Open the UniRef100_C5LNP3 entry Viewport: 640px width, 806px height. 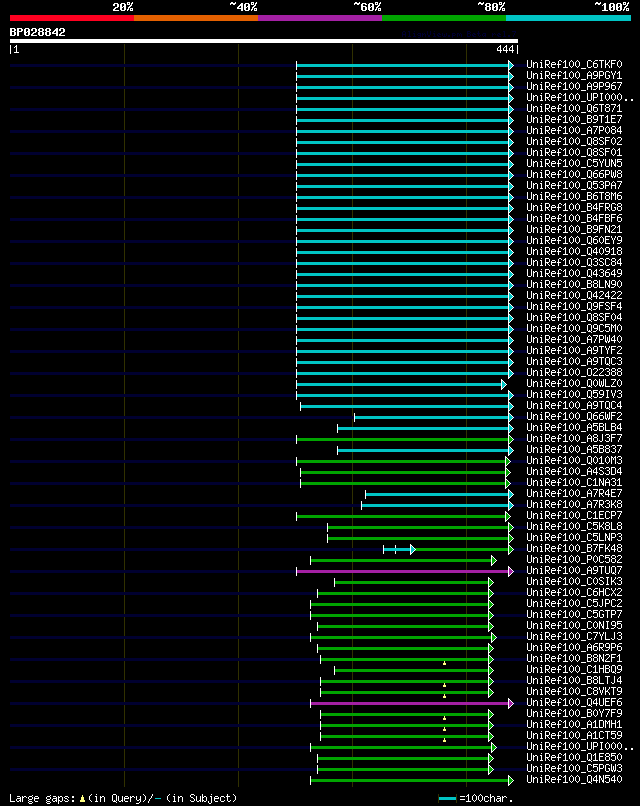(x=574, y=538)
